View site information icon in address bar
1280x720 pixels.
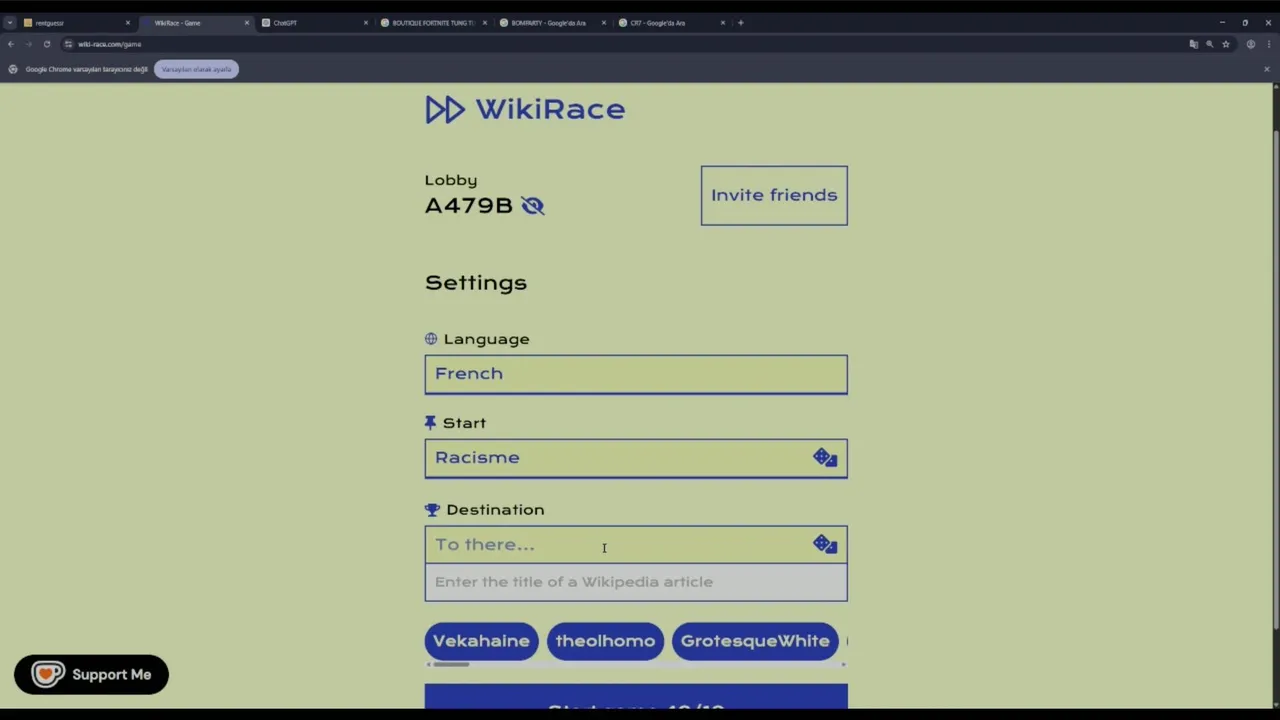click(68, 44)
